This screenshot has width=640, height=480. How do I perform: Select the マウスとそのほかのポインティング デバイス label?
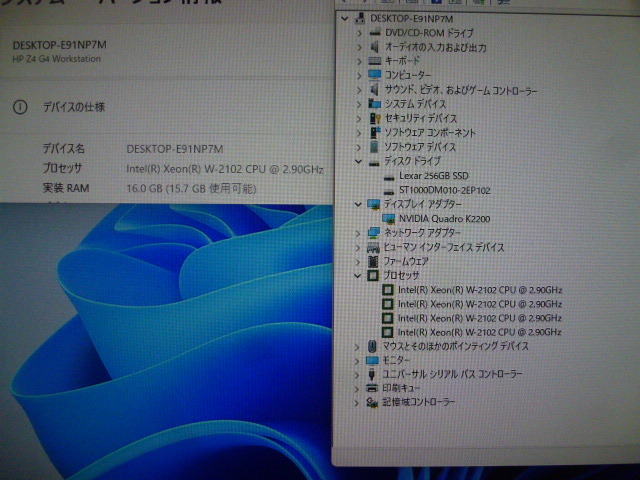point(456,346)
